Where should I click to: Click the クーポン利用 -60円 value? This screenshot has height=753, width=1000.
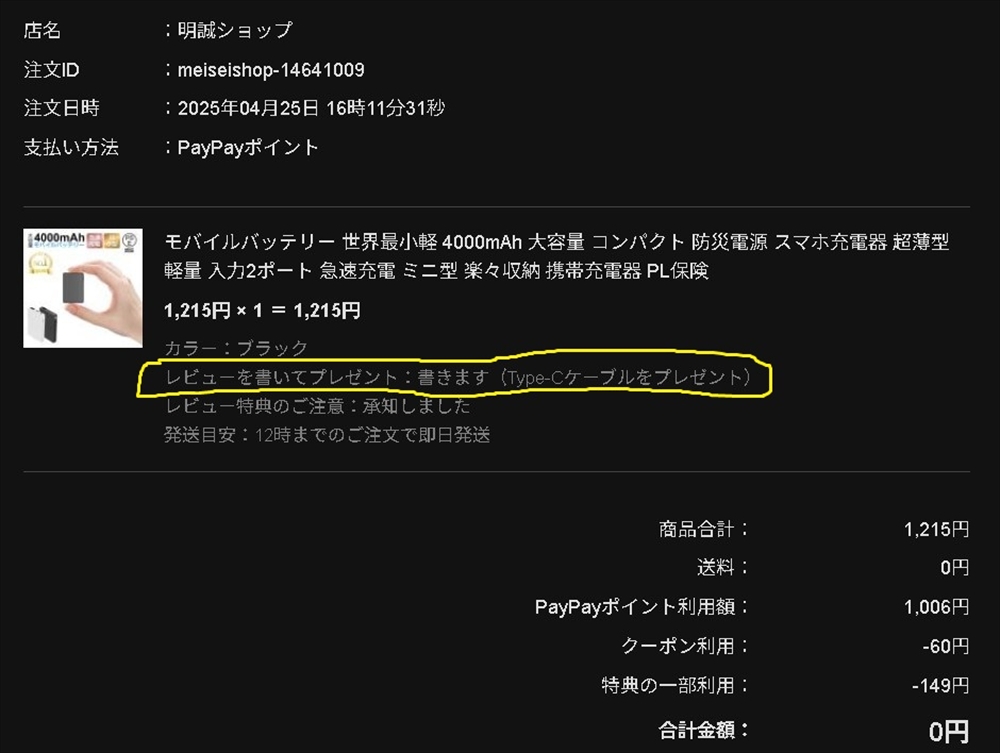pyautogui.click(x=946, y=647)
